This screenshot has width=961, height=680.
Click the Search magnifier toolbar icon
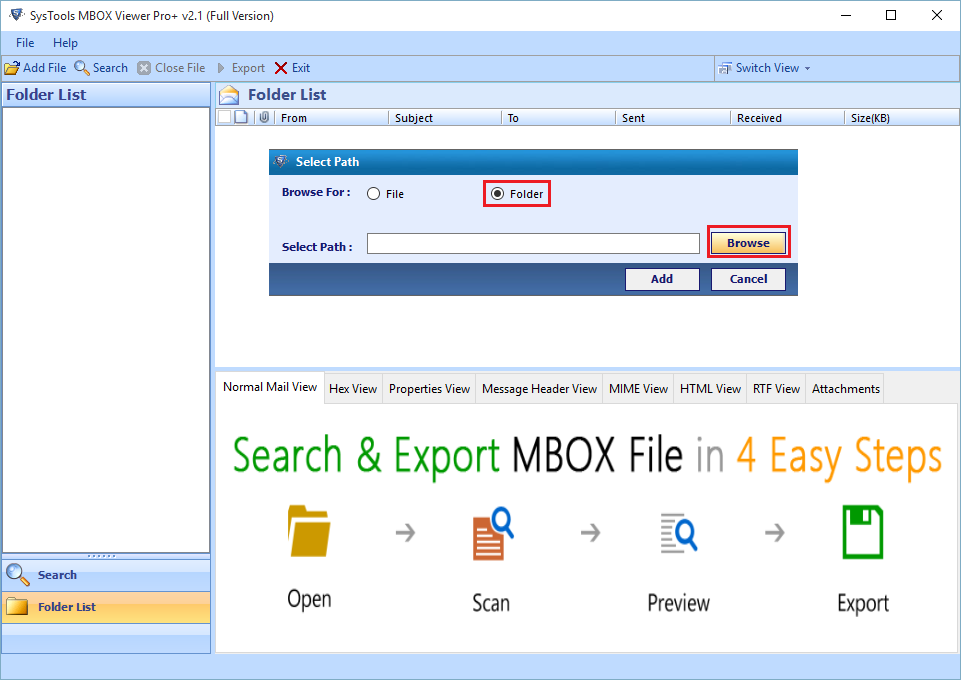click(82, 68)
